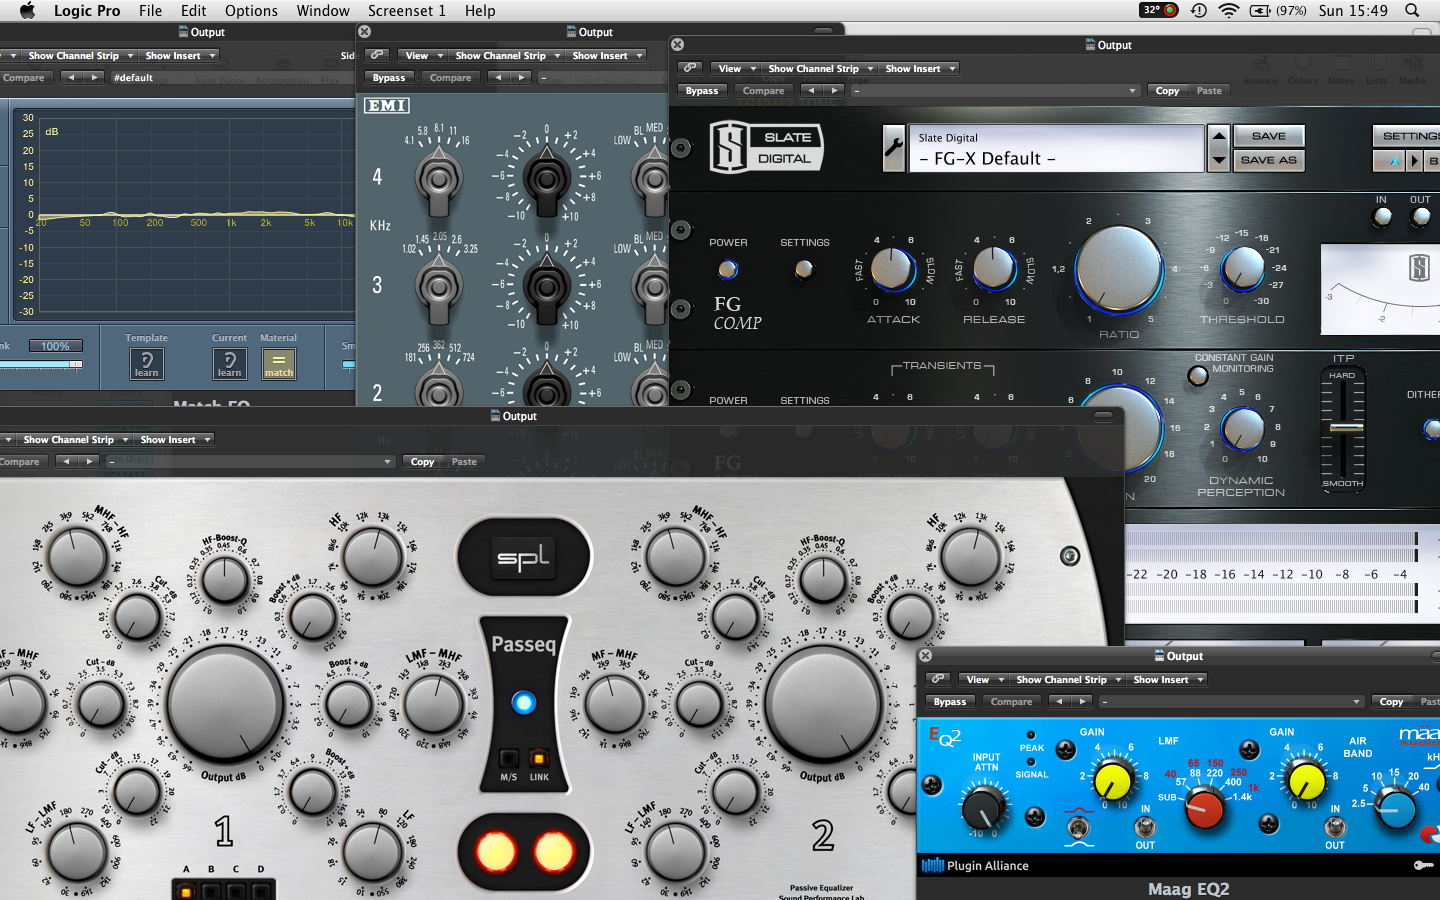Toggle the Passeq M/S switch
The height and width of the screenshot is (900, 1440).
click(509, 759)
